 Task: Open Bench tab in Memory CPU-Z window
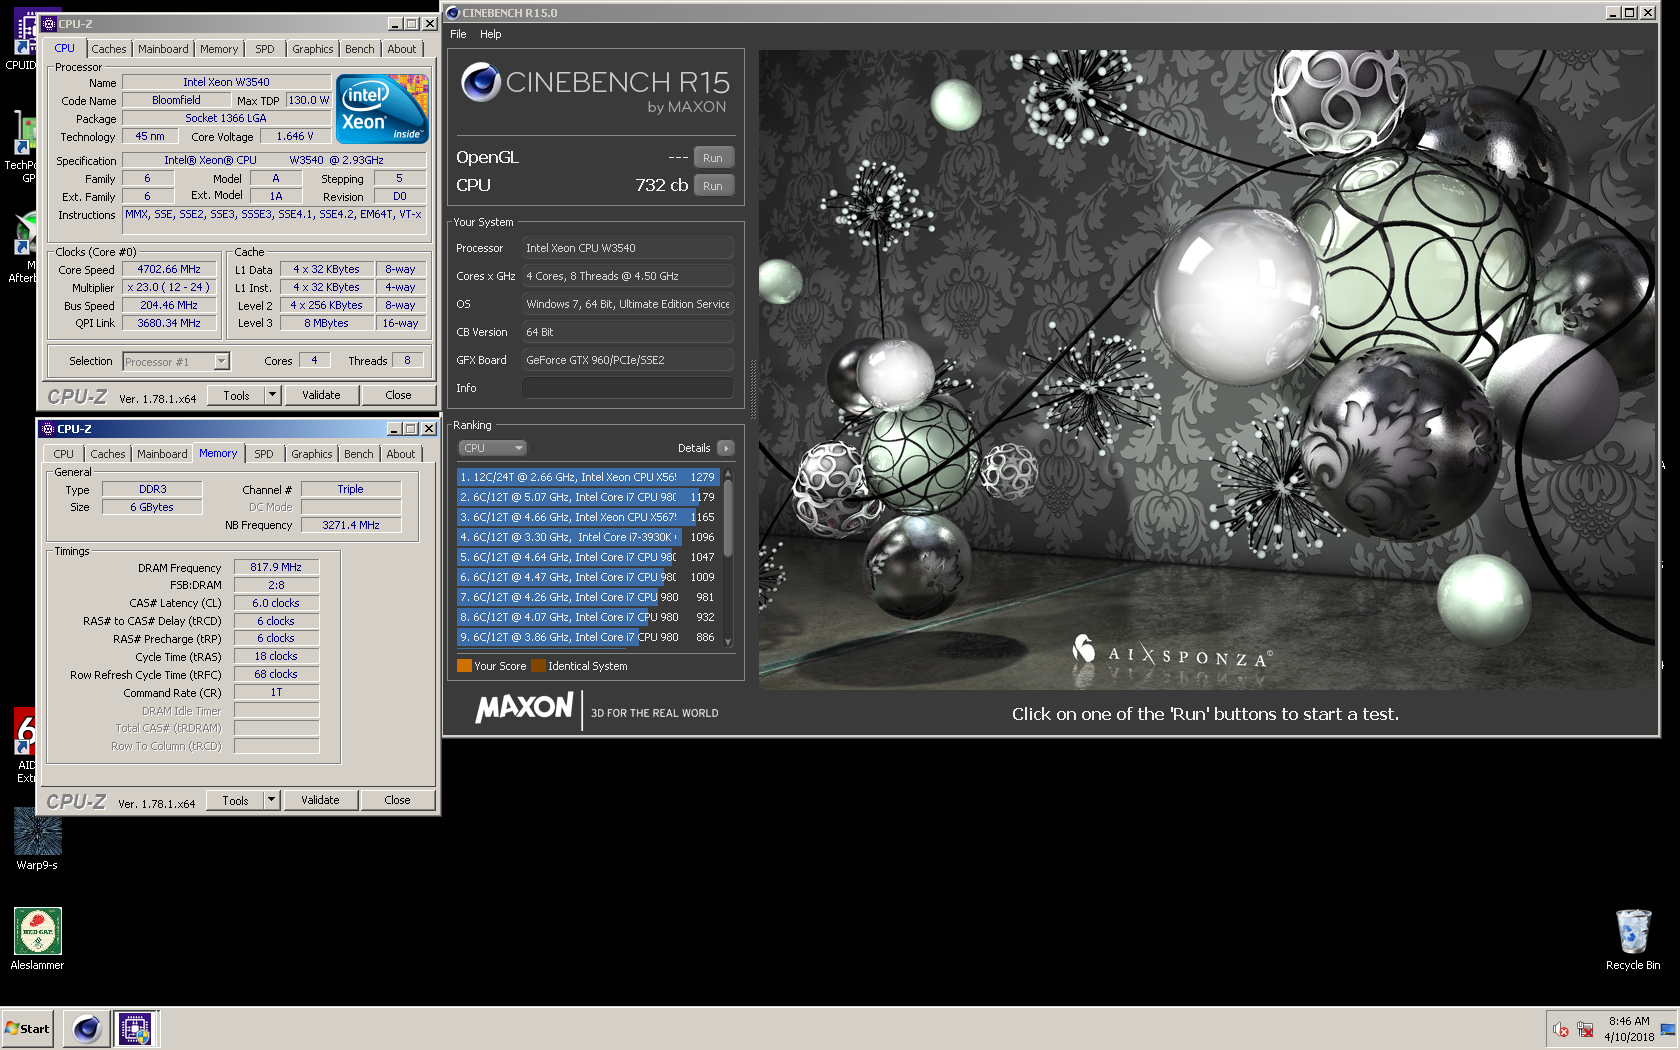coord(359,454)
